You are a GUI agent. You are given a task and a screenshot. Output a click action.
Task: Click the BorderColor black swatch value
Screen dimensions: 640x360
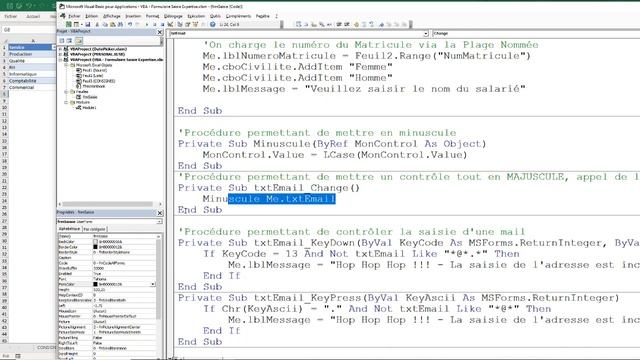96,247
